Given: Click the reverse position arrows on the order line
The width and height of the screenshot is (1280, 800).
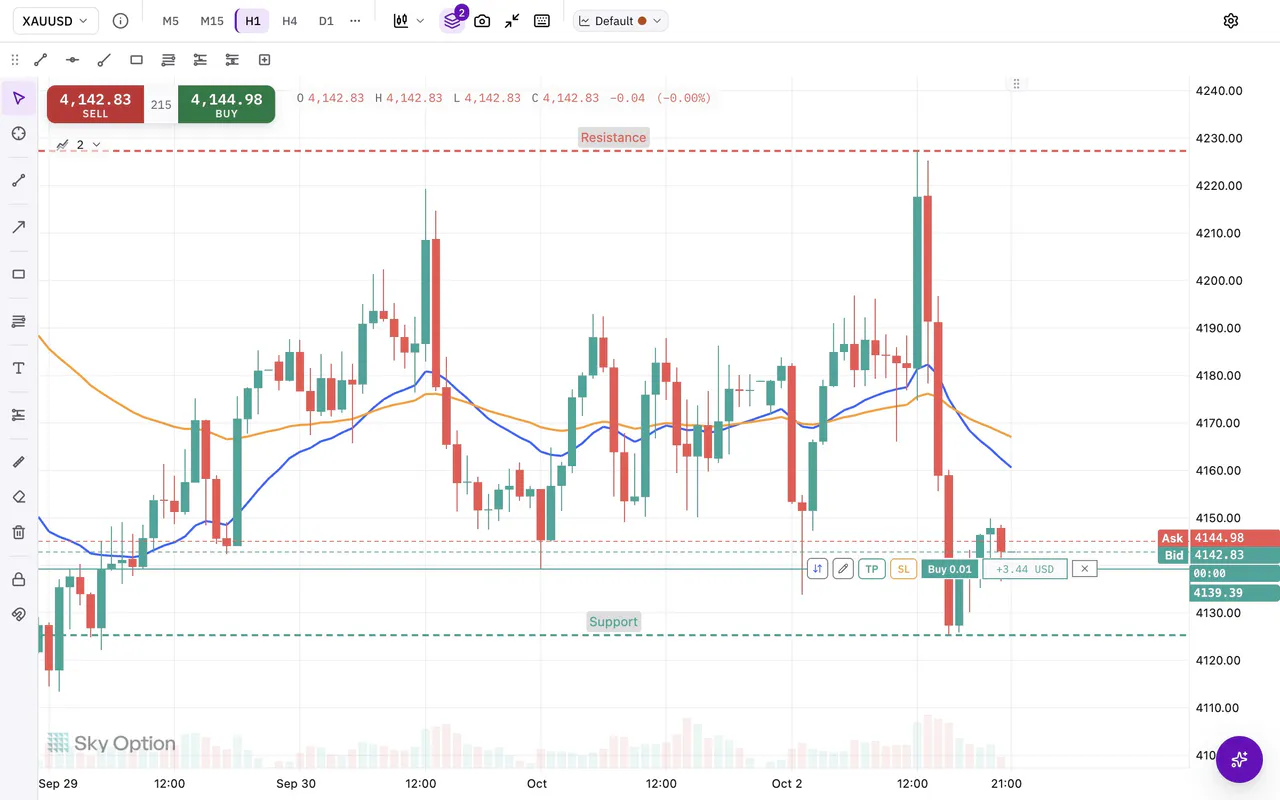Looking at the screenshot, I should tap(817, 569).
